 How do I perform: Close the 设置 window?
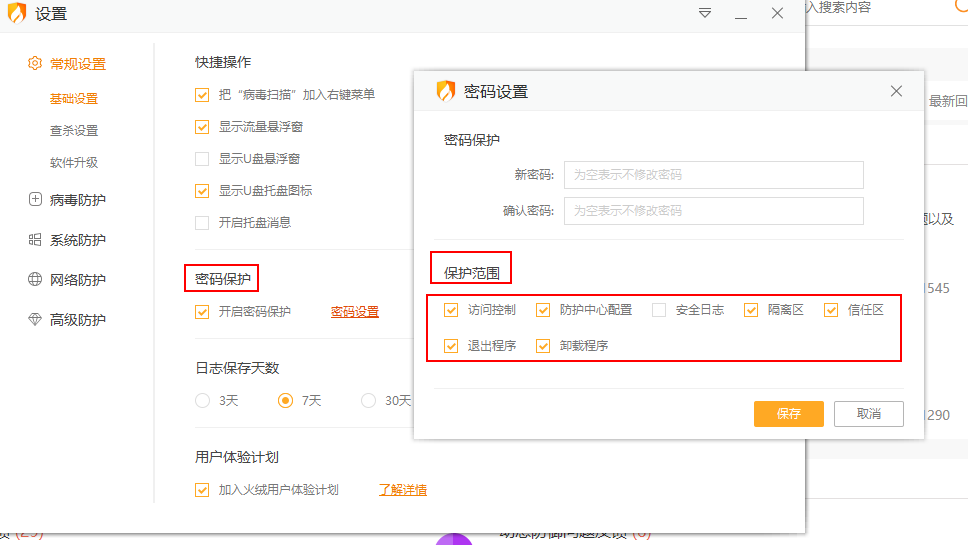point(777,13)
